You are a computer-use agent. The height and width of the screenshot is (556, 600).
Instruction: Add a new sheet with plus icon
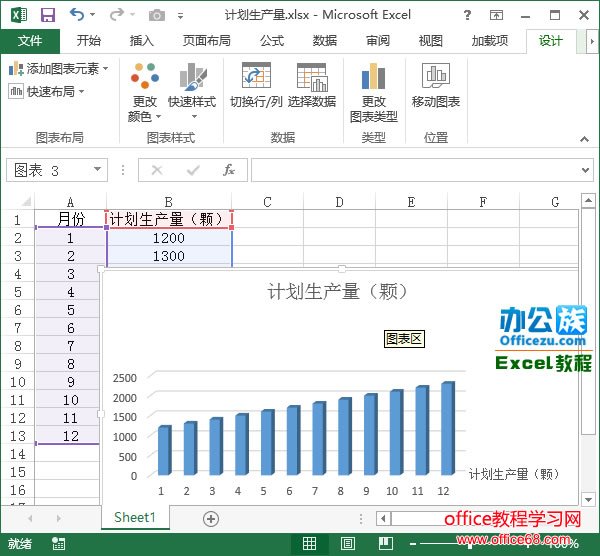pyautogui.click(x=210, y=518)
